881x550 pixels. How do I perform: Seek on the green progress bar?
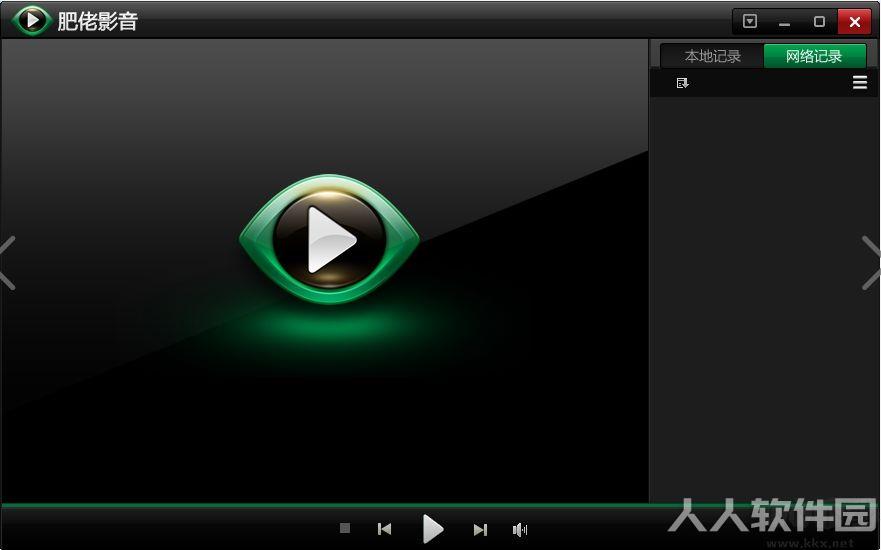(440, 506)
